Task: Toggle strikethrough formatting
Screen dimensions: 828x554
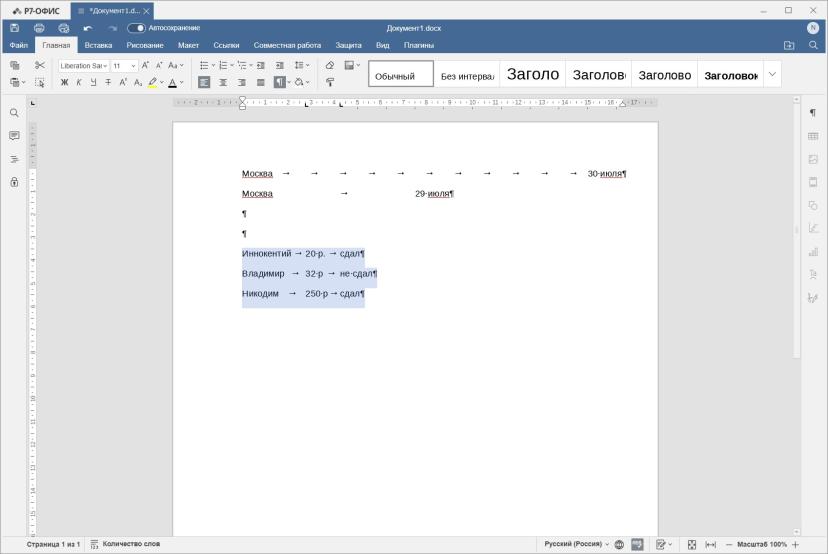Action: pyautogui.click(x=108, y=82)
